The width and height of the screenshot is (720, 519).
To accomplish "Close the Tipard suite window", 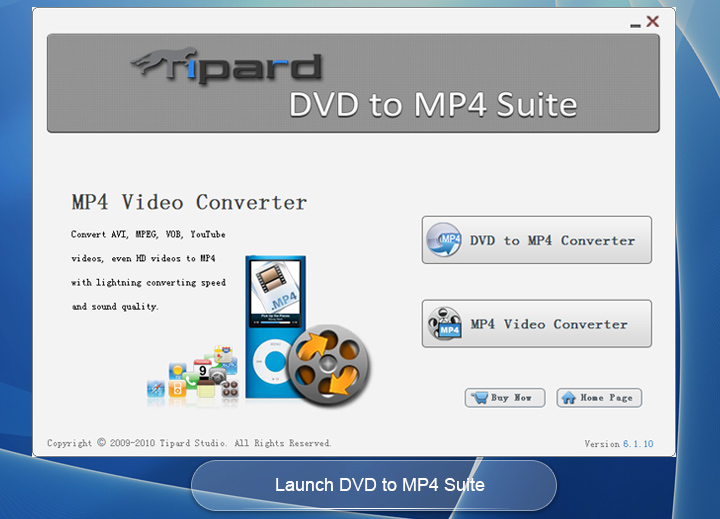I will [x=652, y=21].
